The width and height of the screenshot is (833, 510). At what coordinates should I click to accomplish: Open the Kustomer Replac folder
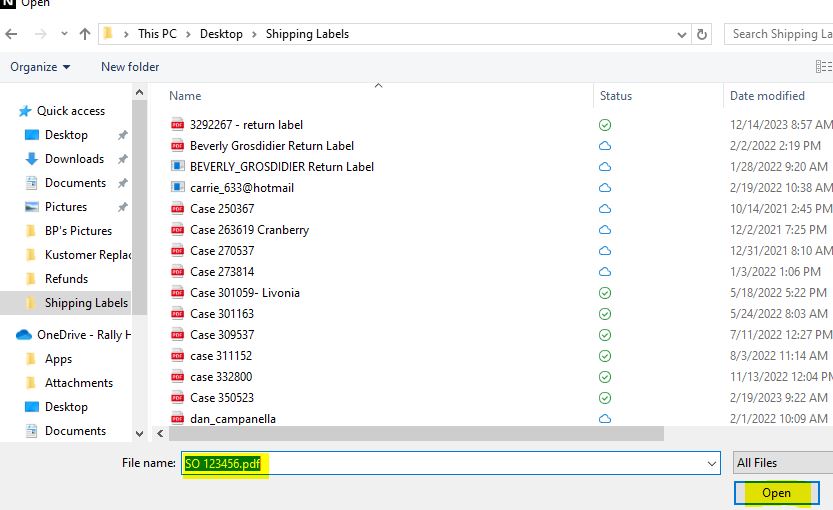point(88,254)
